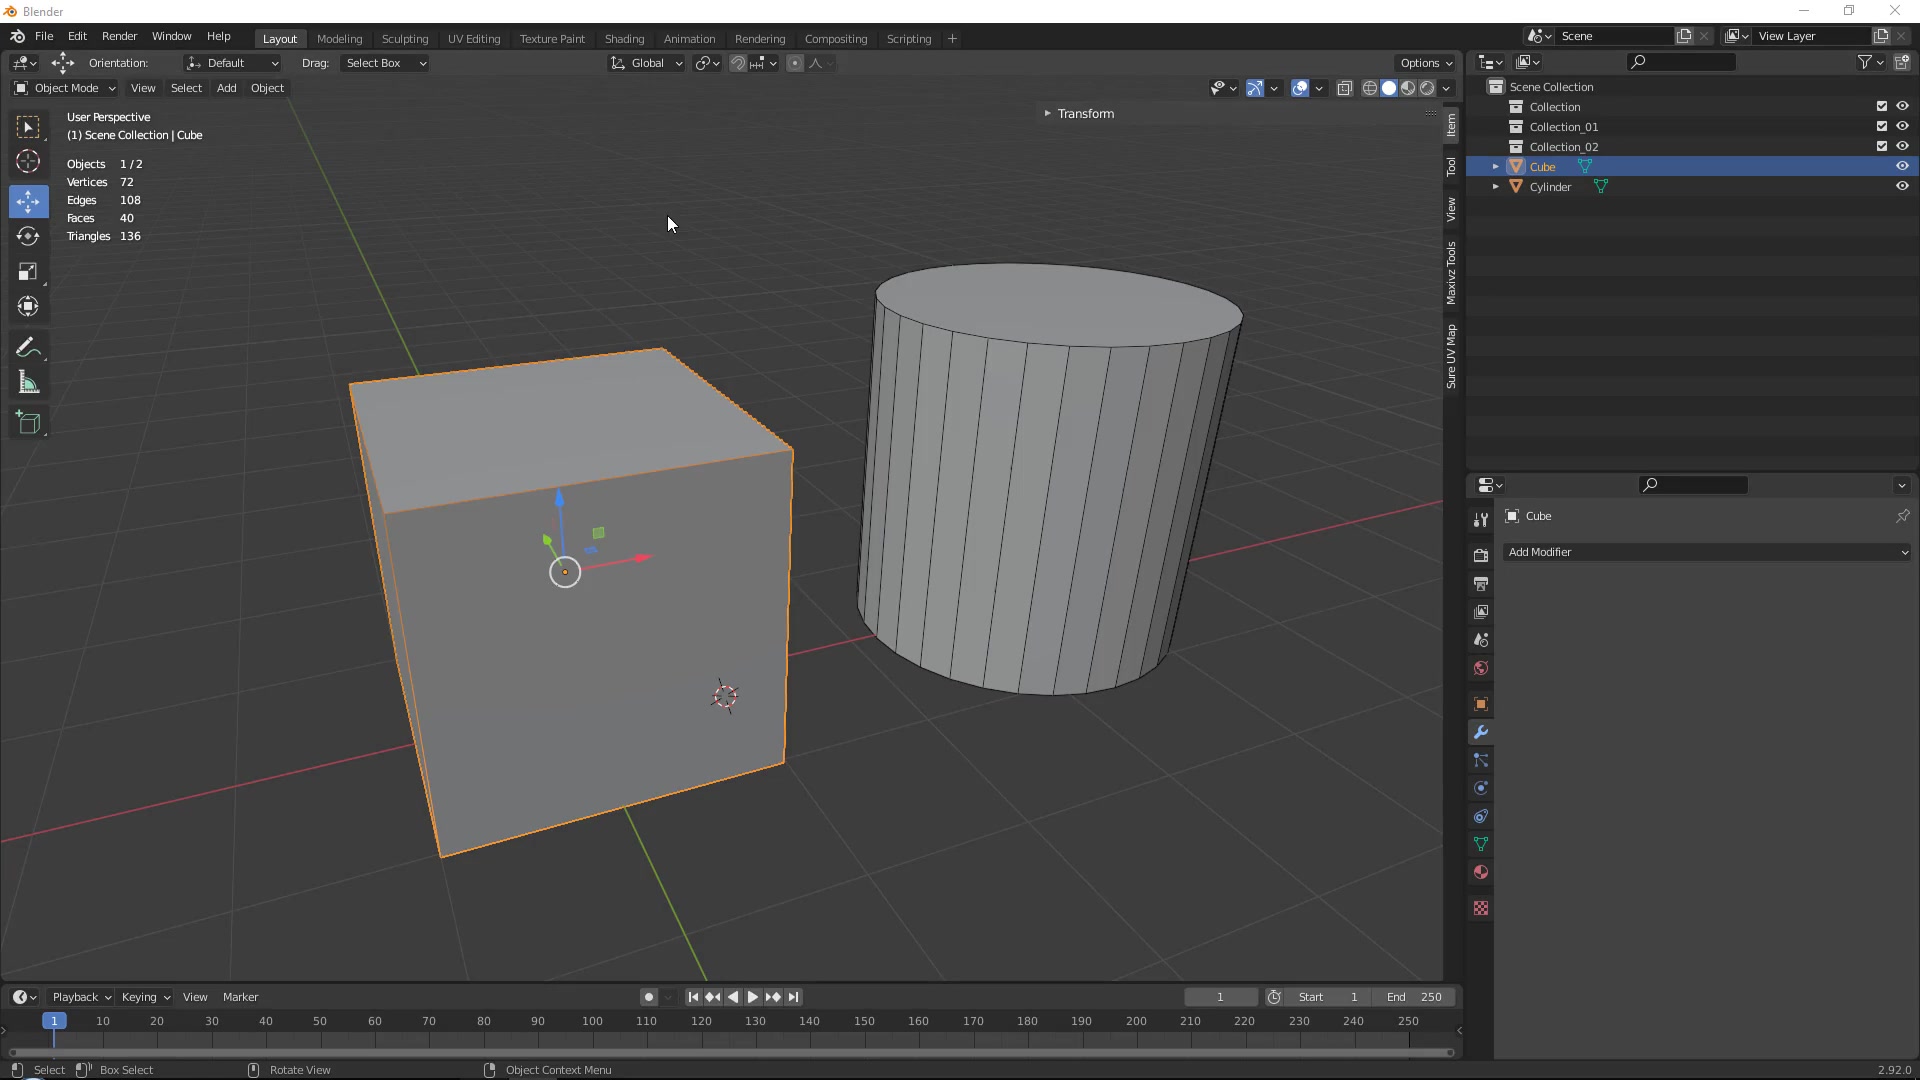Select the Rotate tool in toolbar
The image size is (1920, 1080).
[x=28, y=236]
